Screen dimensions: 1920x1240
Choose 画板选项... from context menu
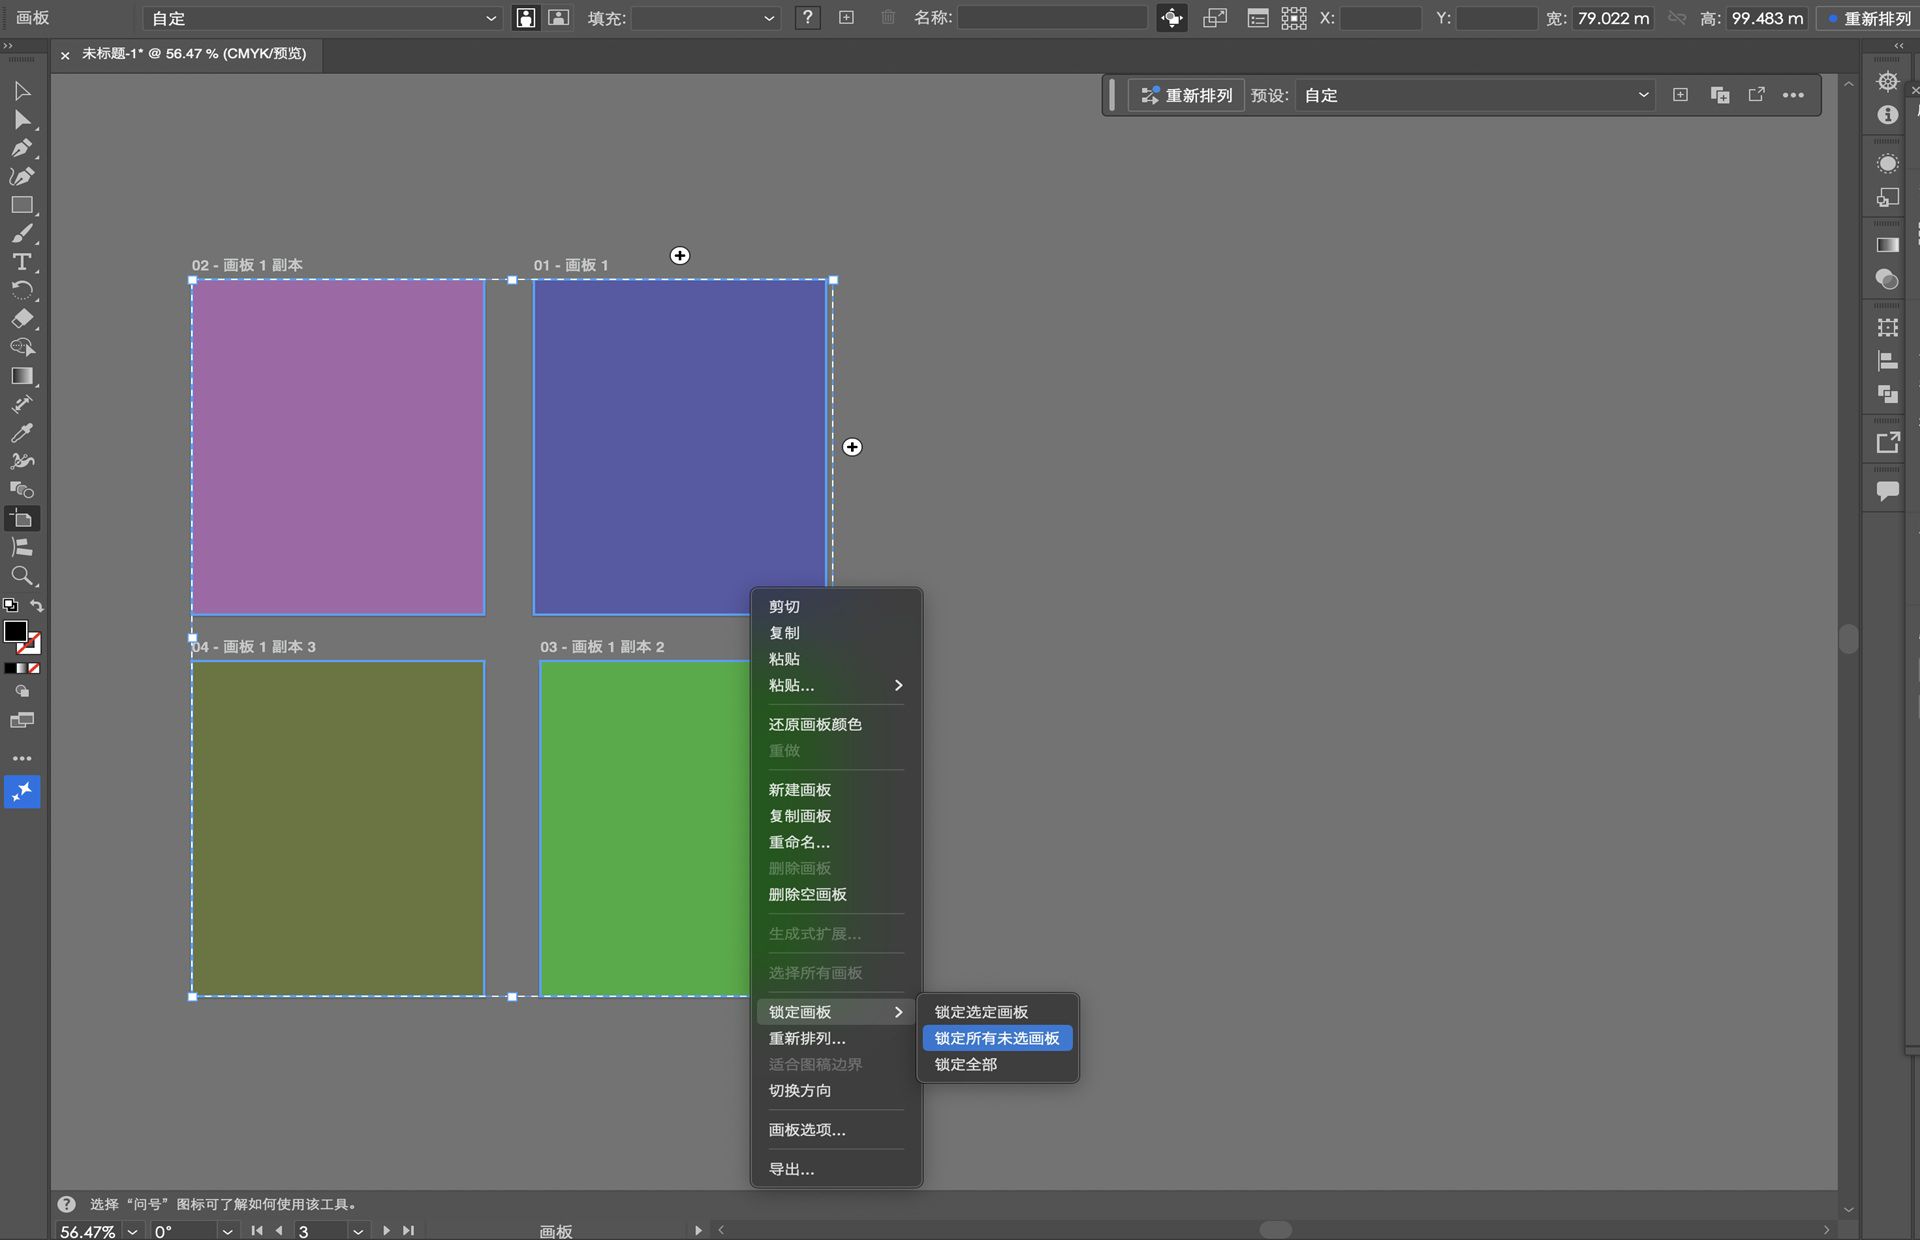tap(806, 1130)
